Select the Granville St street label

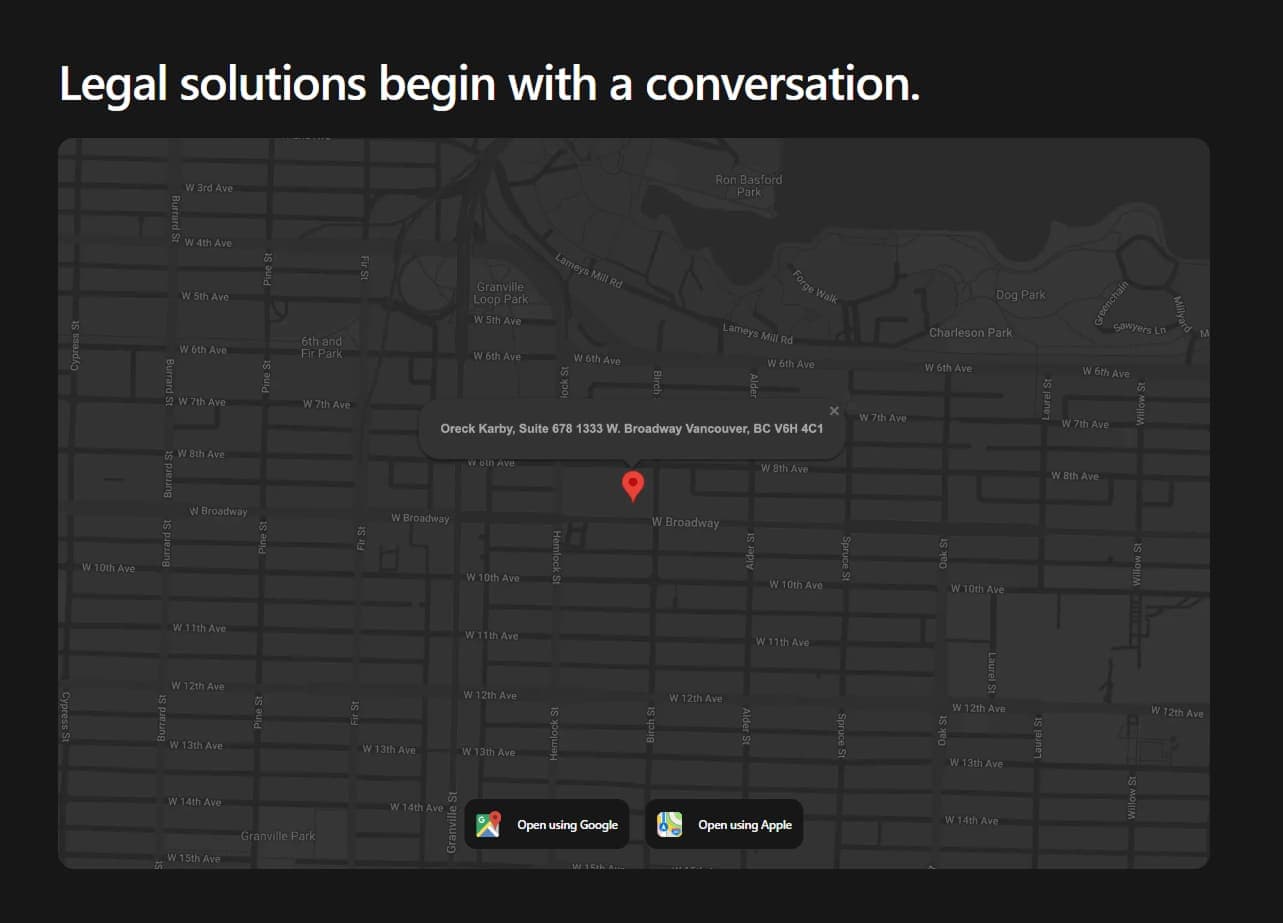coord(452,832)
